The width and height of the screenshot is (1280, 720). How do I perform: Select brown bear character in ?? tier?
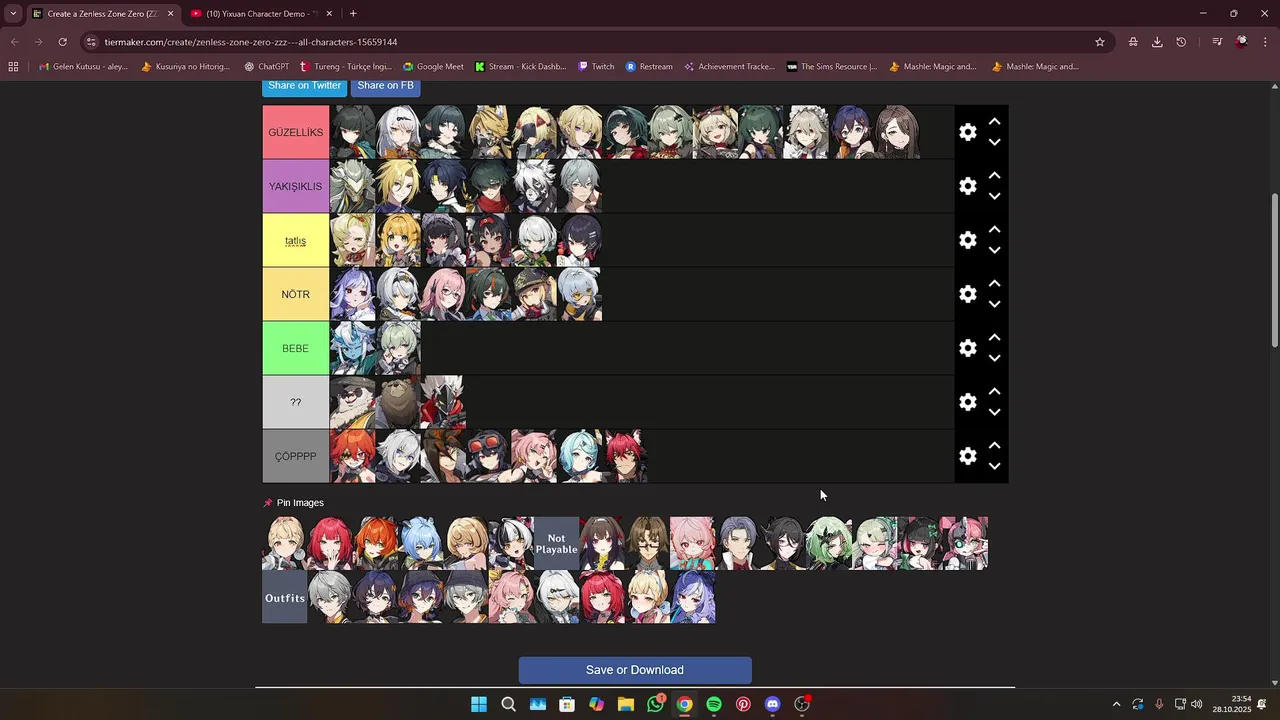[x=397, y=402]
